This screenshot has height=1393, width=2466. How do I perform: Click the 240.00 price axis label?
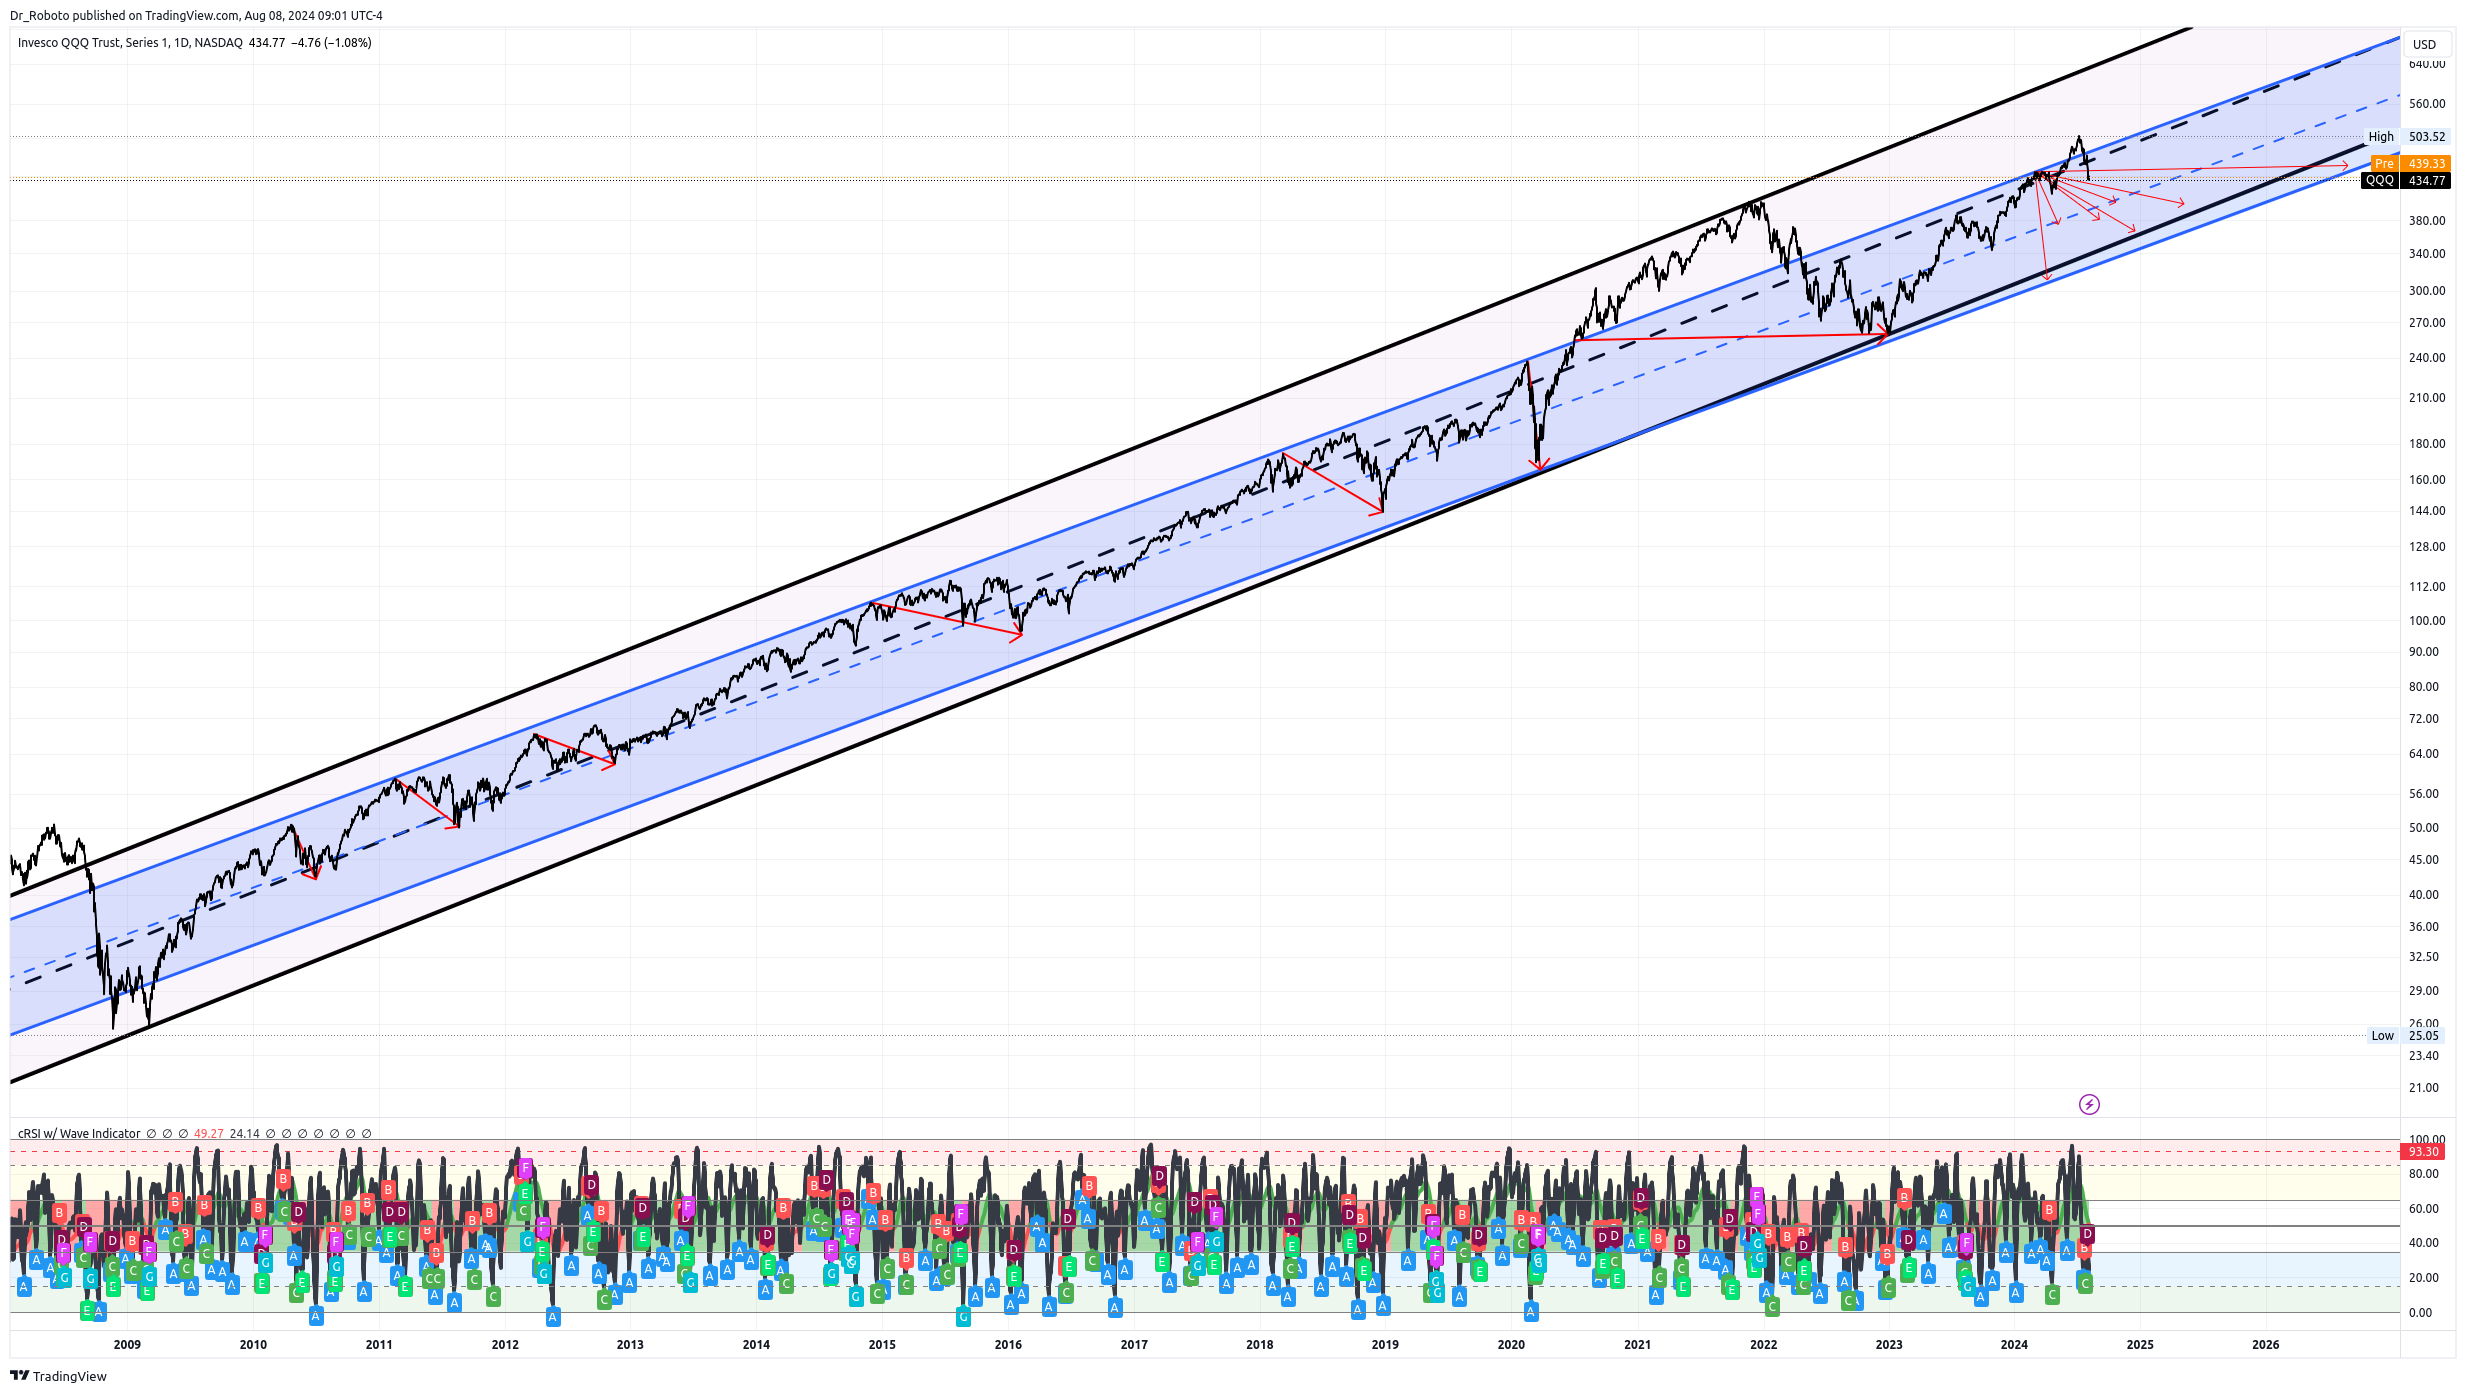[2427, 357]
